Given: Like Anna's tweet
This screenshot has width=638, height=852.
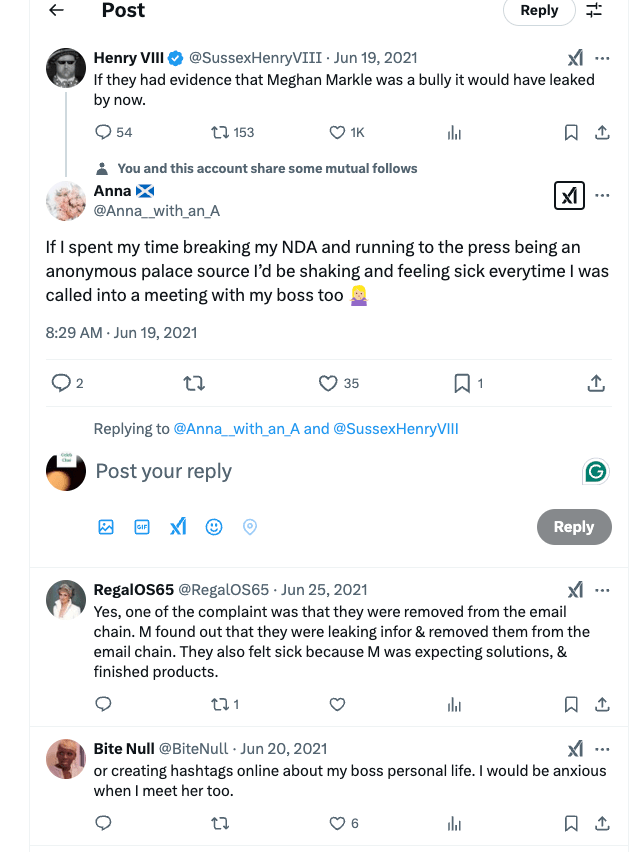Looking at the screenshot, I should point(327,383).
